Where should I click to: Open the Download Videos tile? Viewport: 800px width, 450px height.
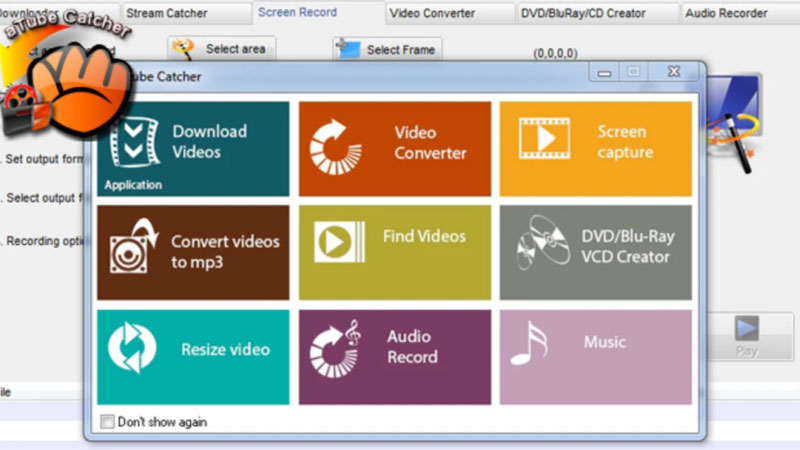pos(193,148)
